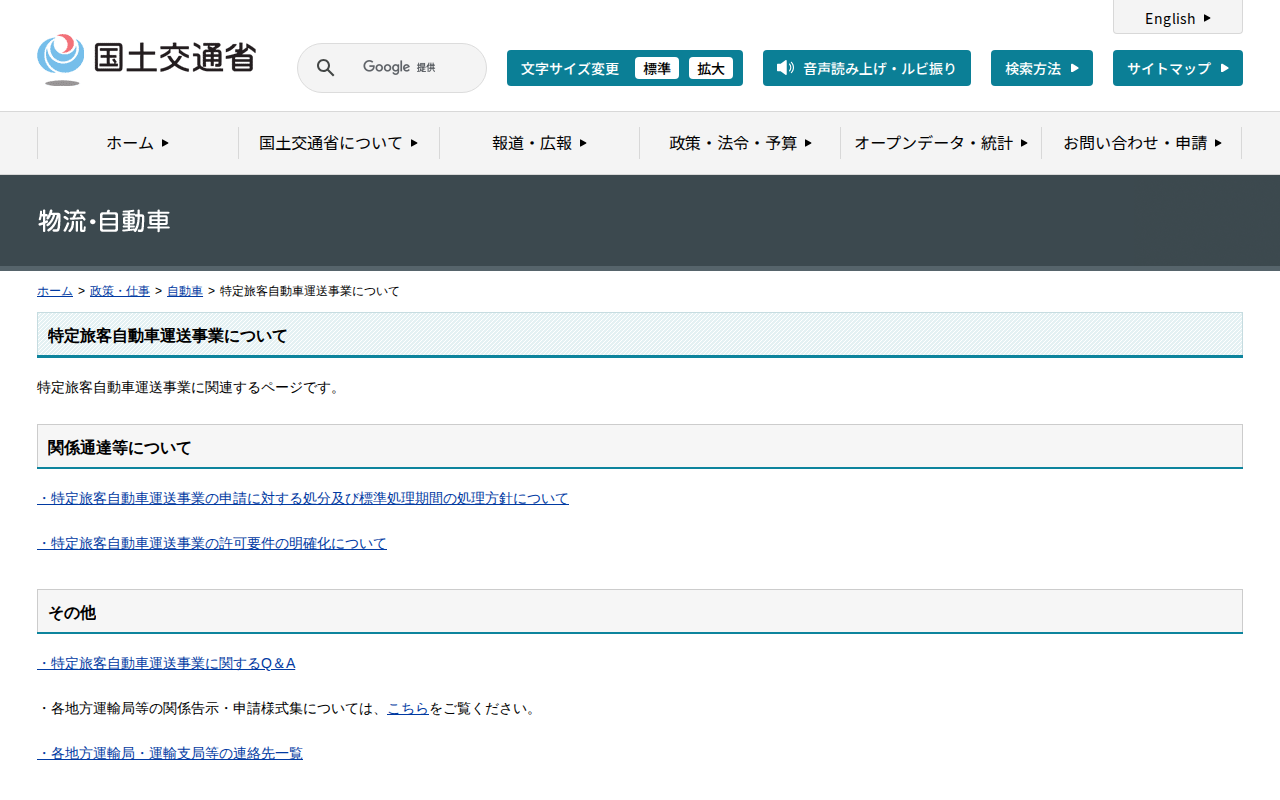Open 各地方運輸局・運輸支局等の連絡先一覧
This screenshot has width=1280, height=800.
(x=170, y=753)
